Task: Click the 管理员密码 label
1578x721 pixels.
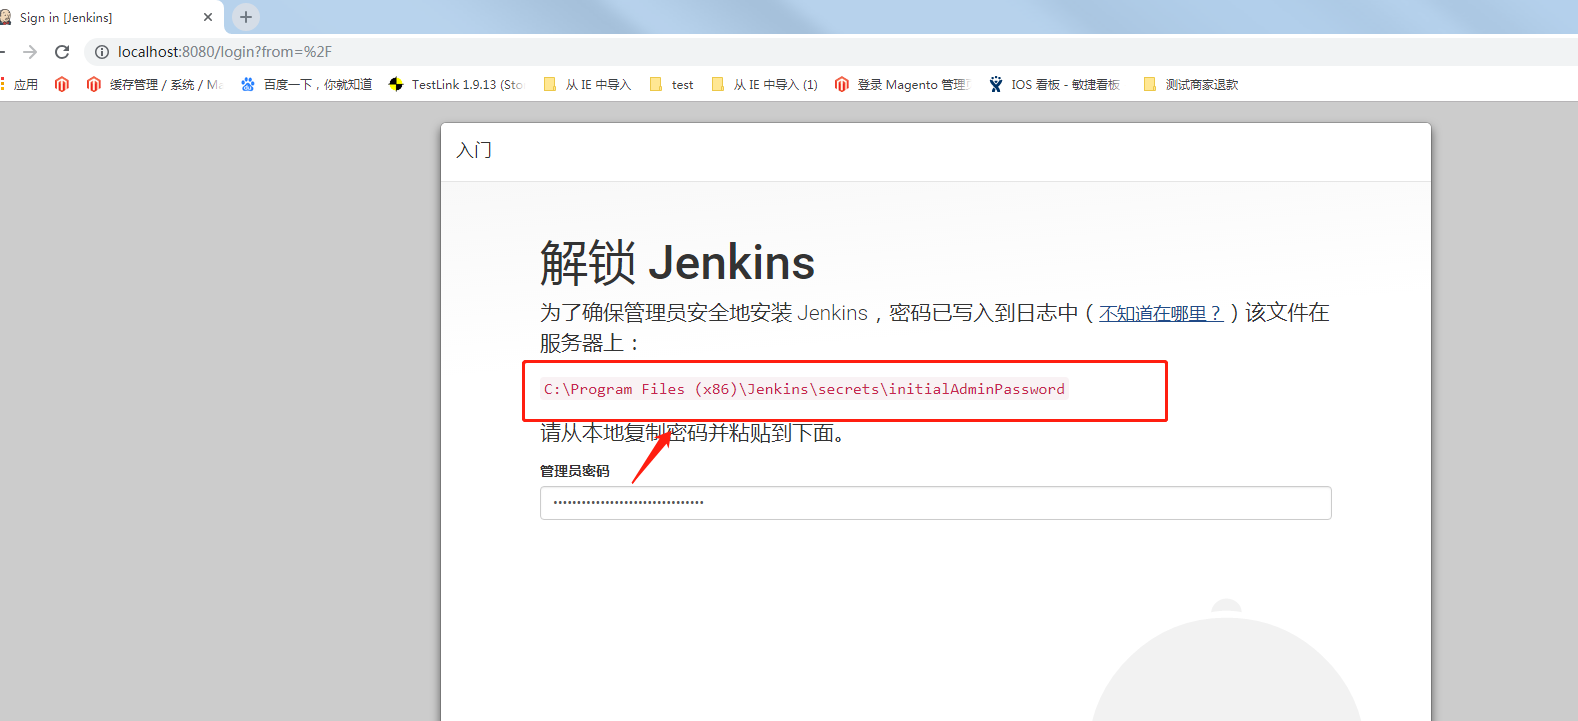Action: (575, 471)
